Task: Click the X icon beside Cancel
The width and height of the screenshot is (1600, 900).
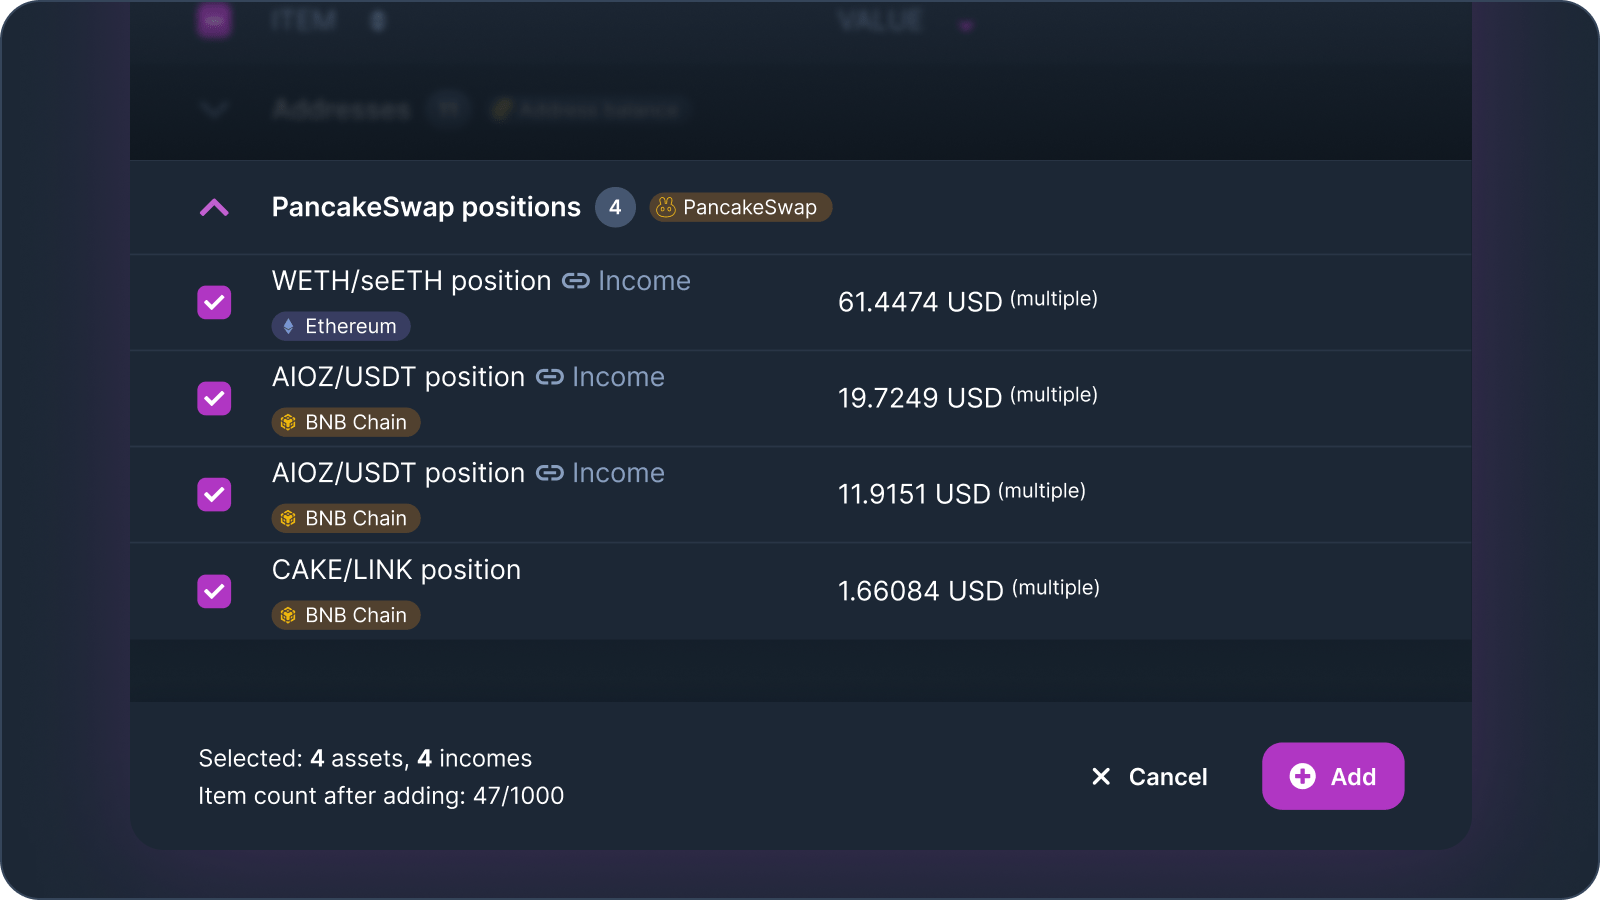Action: (x=1101, y=777)
